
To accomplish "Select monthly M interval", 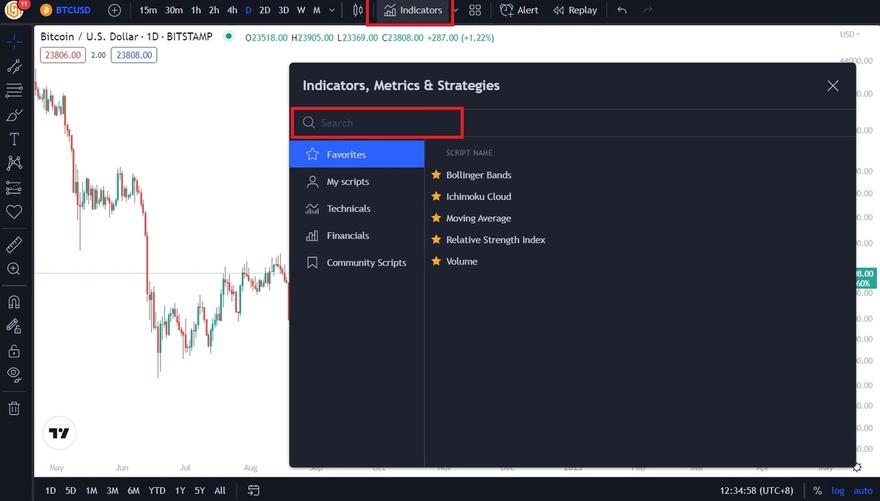I will [317, 10].
